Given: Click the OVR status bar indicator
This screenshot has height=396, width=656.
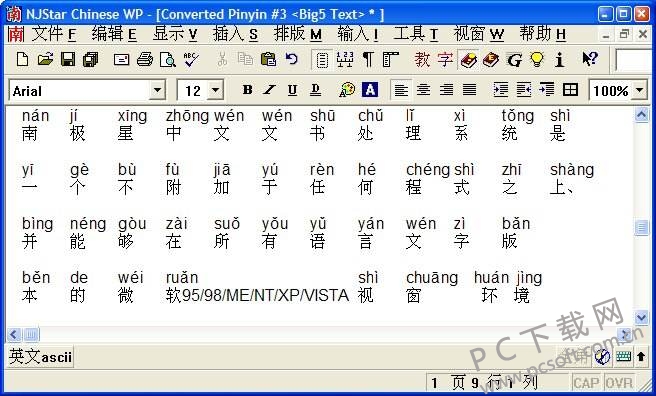Looking at the screenshot, I should tap(619, 383).
